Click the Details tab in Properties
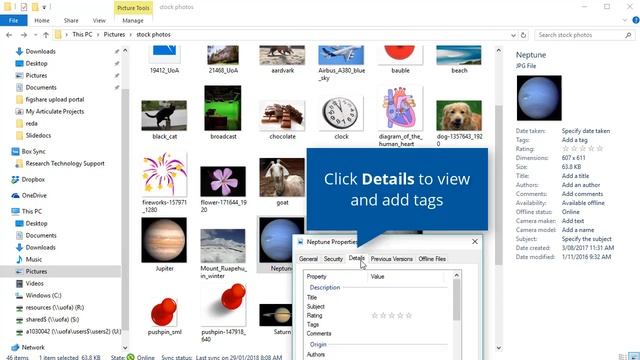 coord(356,258)
